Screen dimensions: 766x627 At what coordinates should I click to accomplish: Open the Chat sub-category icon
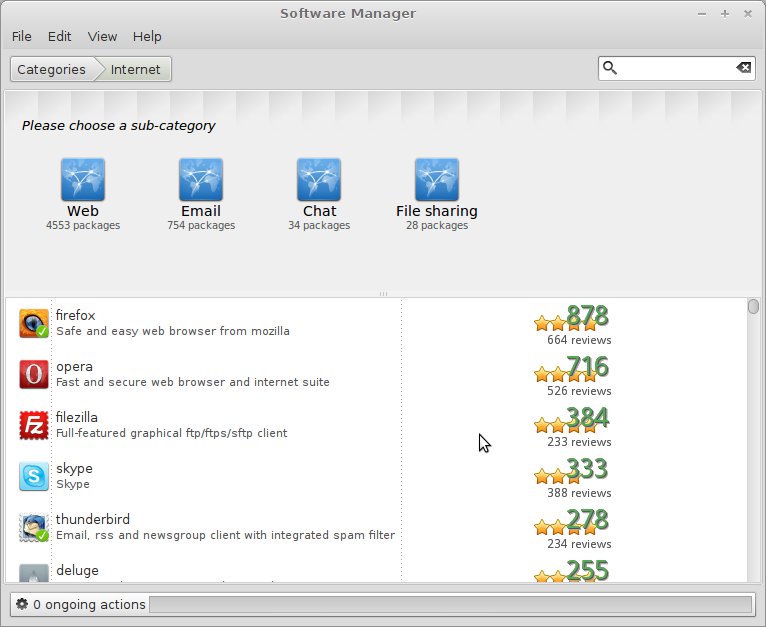coord(319,180)
